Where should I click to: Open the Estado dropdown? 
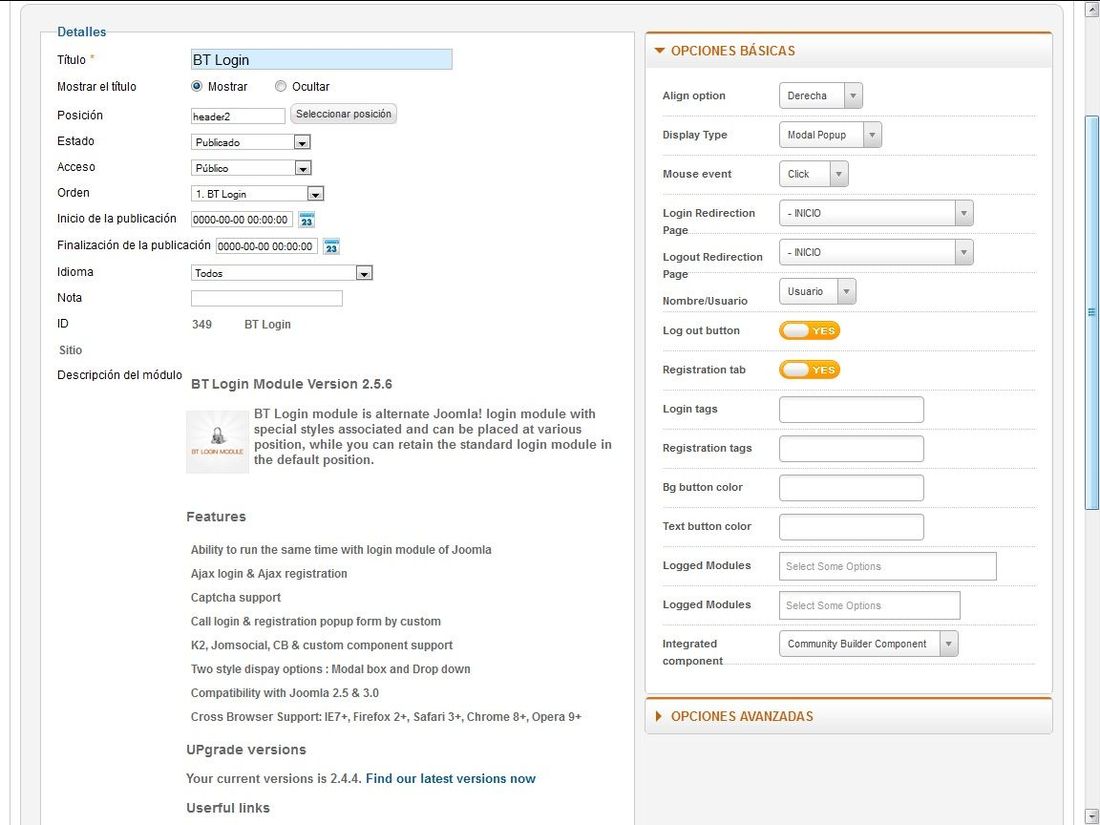click(250, 142)
